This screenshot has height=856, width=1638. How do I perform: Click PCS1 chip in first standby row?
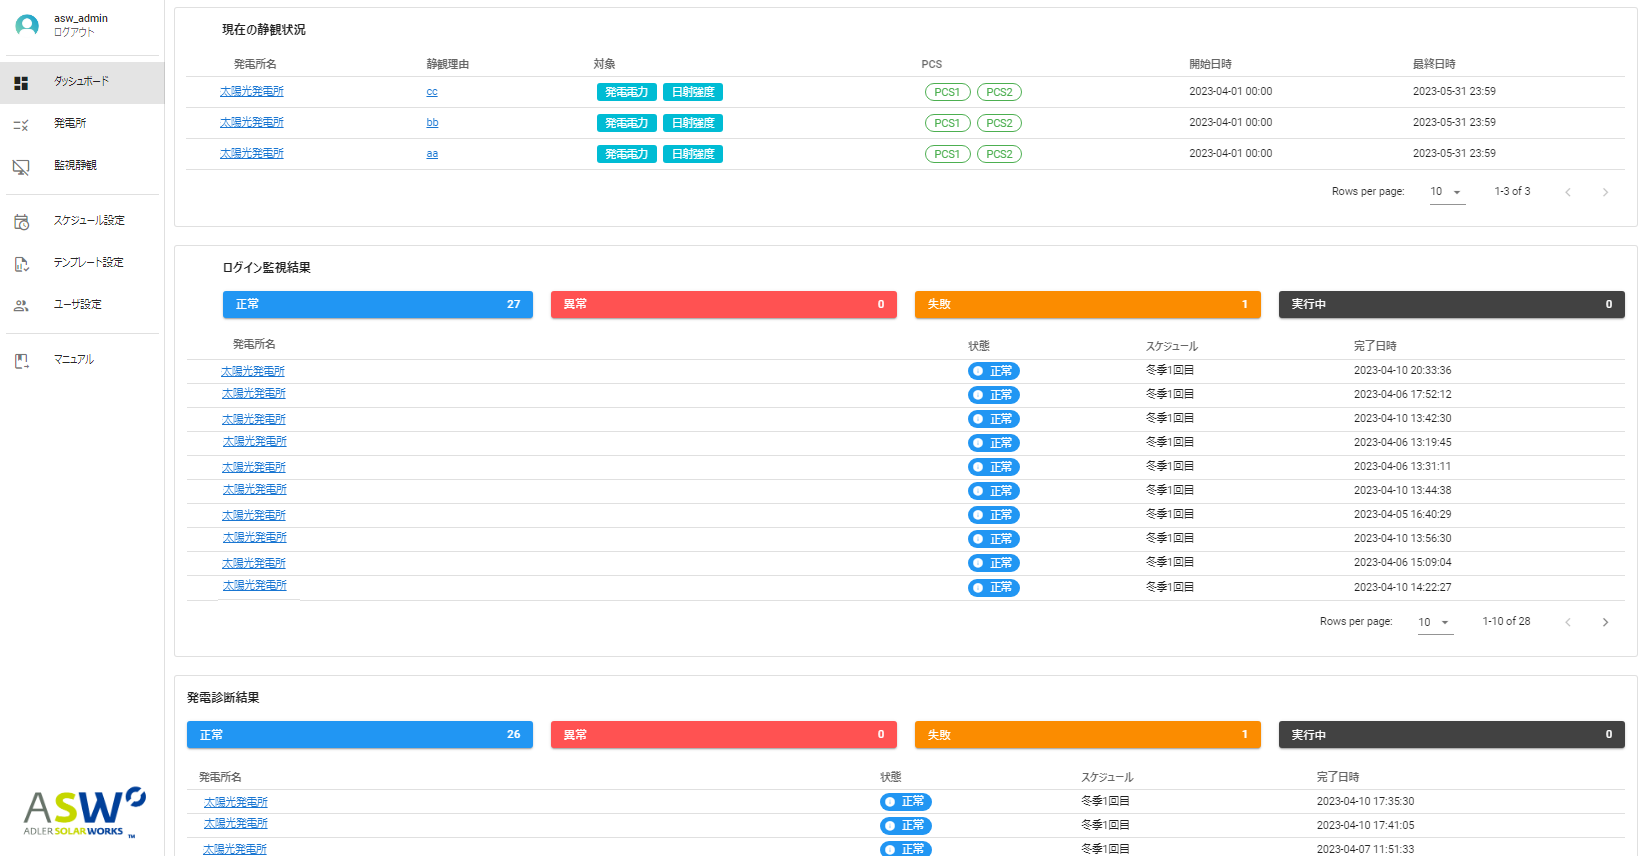947,92
